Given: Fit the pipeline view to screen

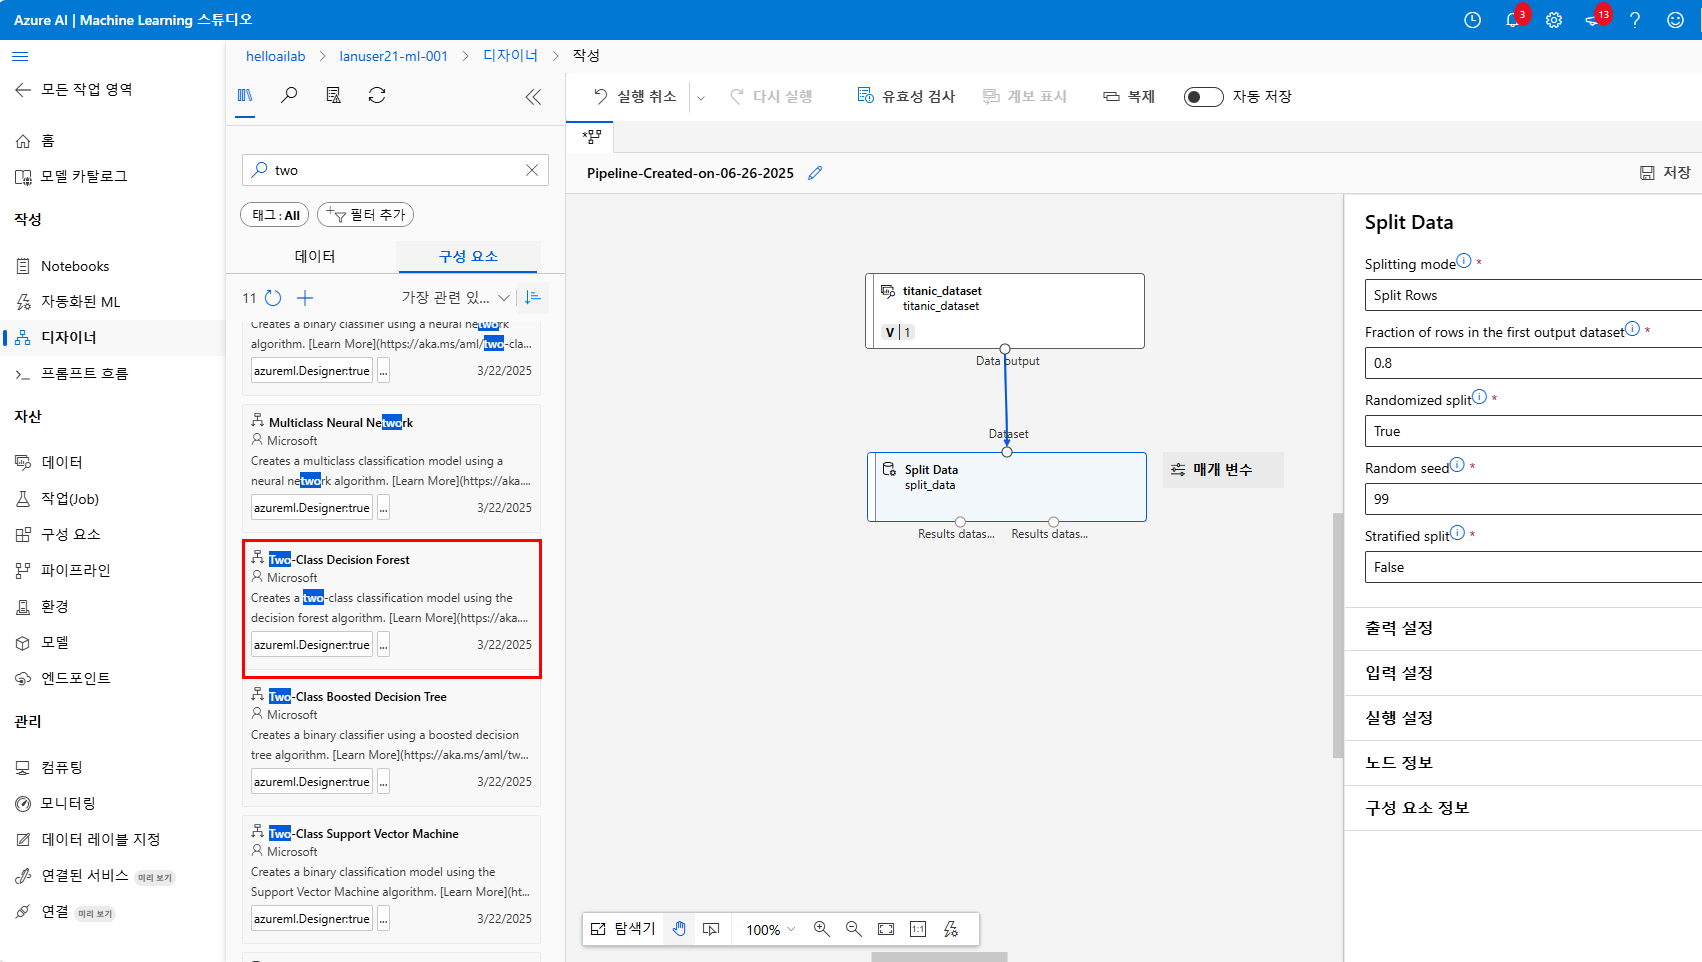Looking at the screenshot, I should (885, 929).
